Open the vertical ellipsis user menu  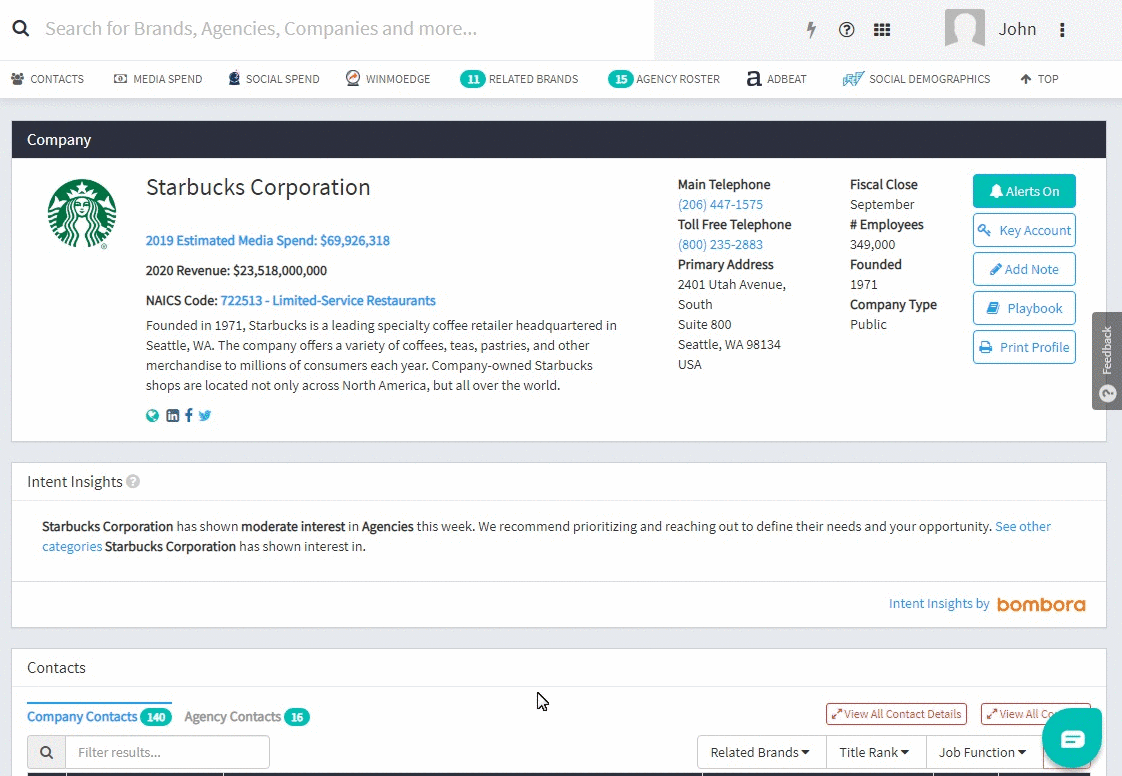point(1062,29)
